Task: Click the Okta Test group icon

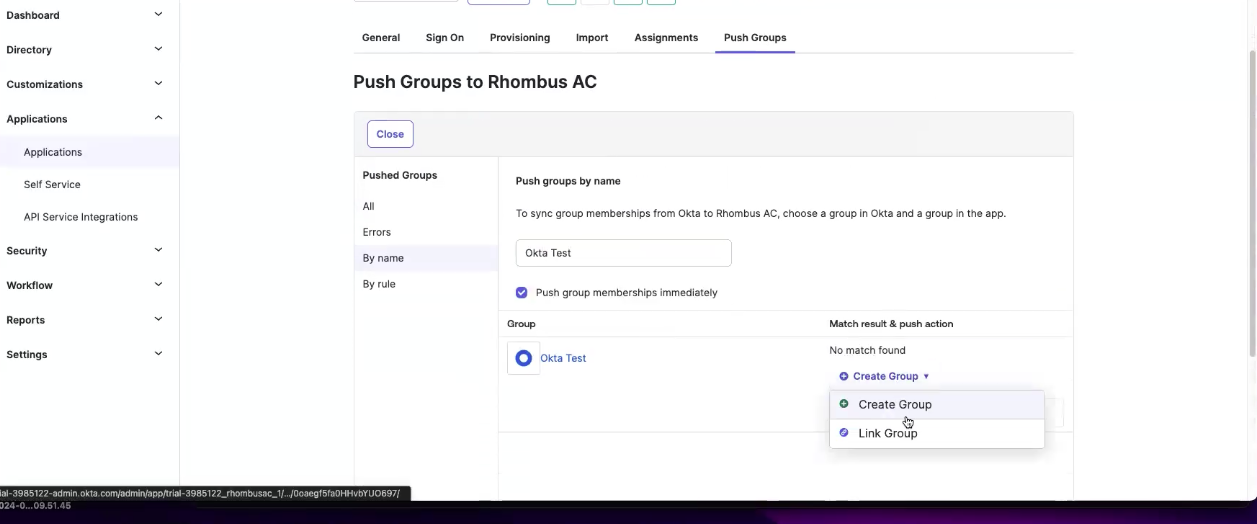Action: (x=524, y=358)
